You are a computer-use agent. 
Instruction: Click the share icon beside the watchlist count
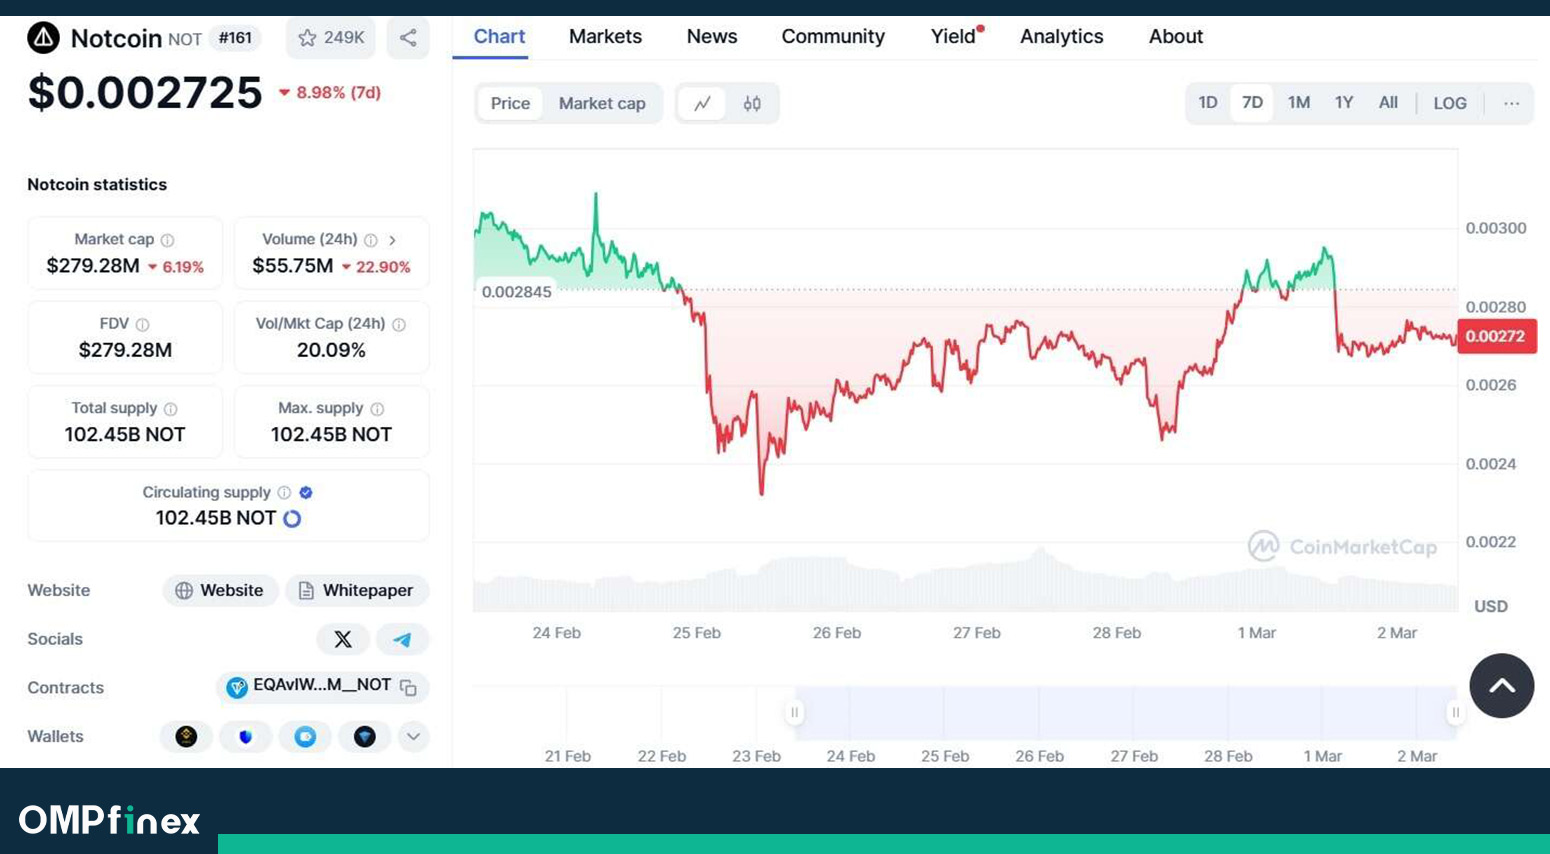[408, 38]
